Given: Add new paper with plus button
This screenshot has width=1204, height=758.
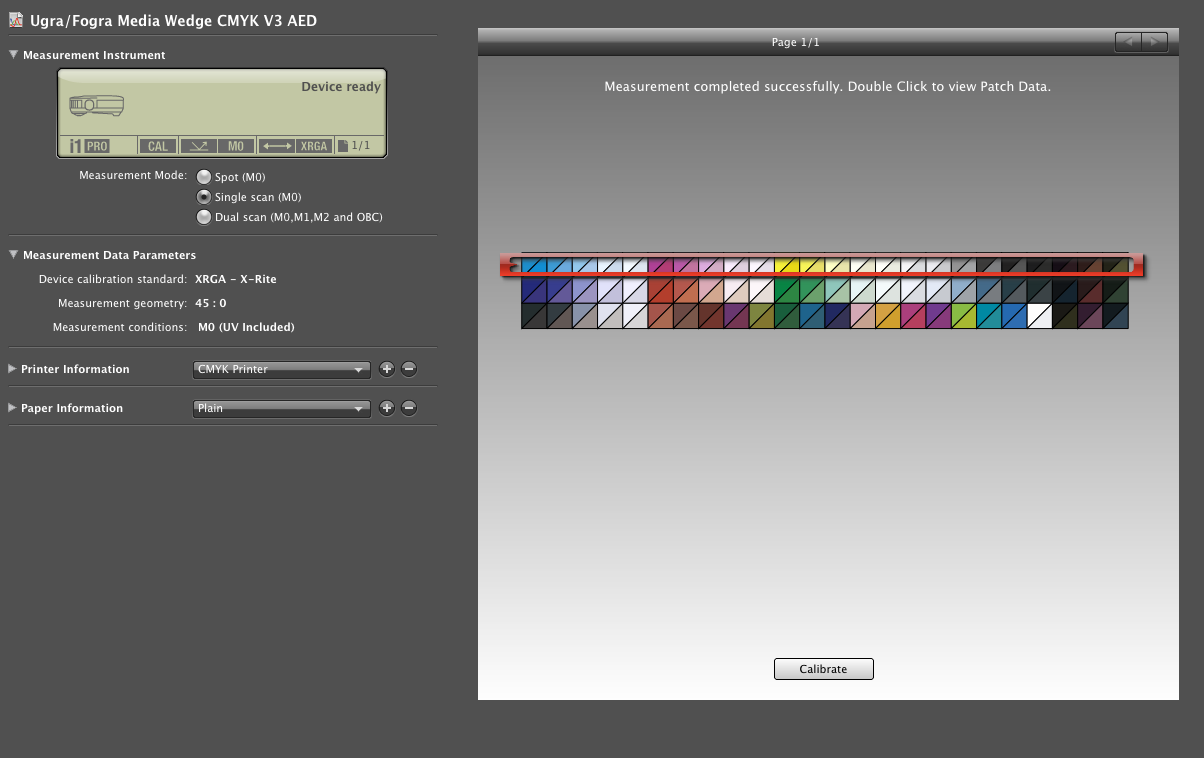Looking at the screenshot, I should [387, 408].
